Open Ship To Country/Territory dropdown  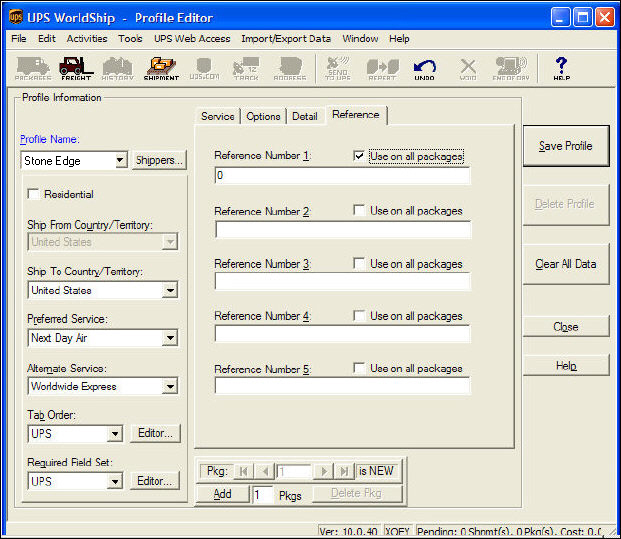pyautogui.click(x=170, y=290)
